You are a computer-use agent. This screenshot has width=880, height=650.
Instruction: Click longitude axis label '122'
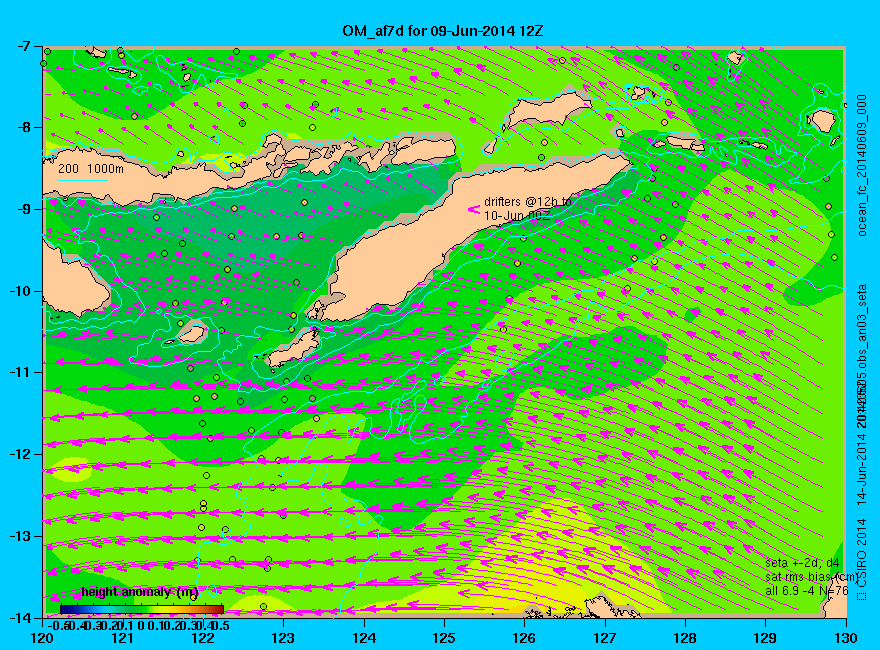pyautogui.click(x=203, y=638)
